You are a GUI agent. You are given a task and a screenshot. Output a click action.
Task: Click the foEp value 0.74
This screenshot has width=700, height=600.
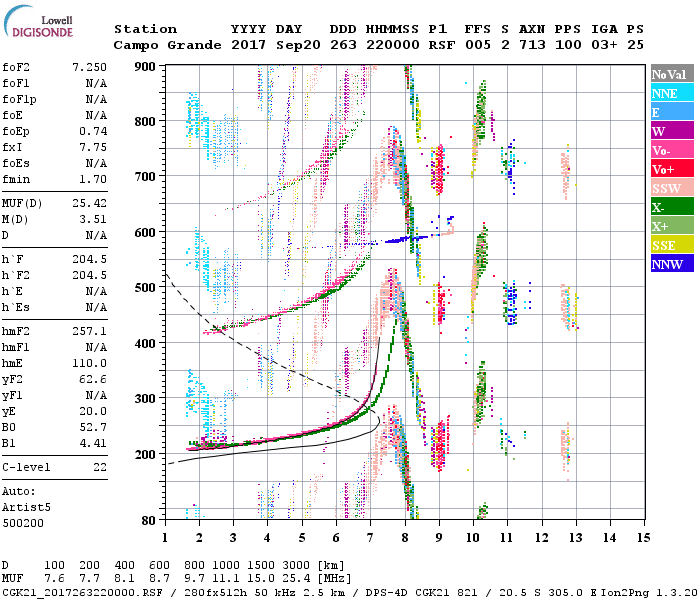[93, 131]
